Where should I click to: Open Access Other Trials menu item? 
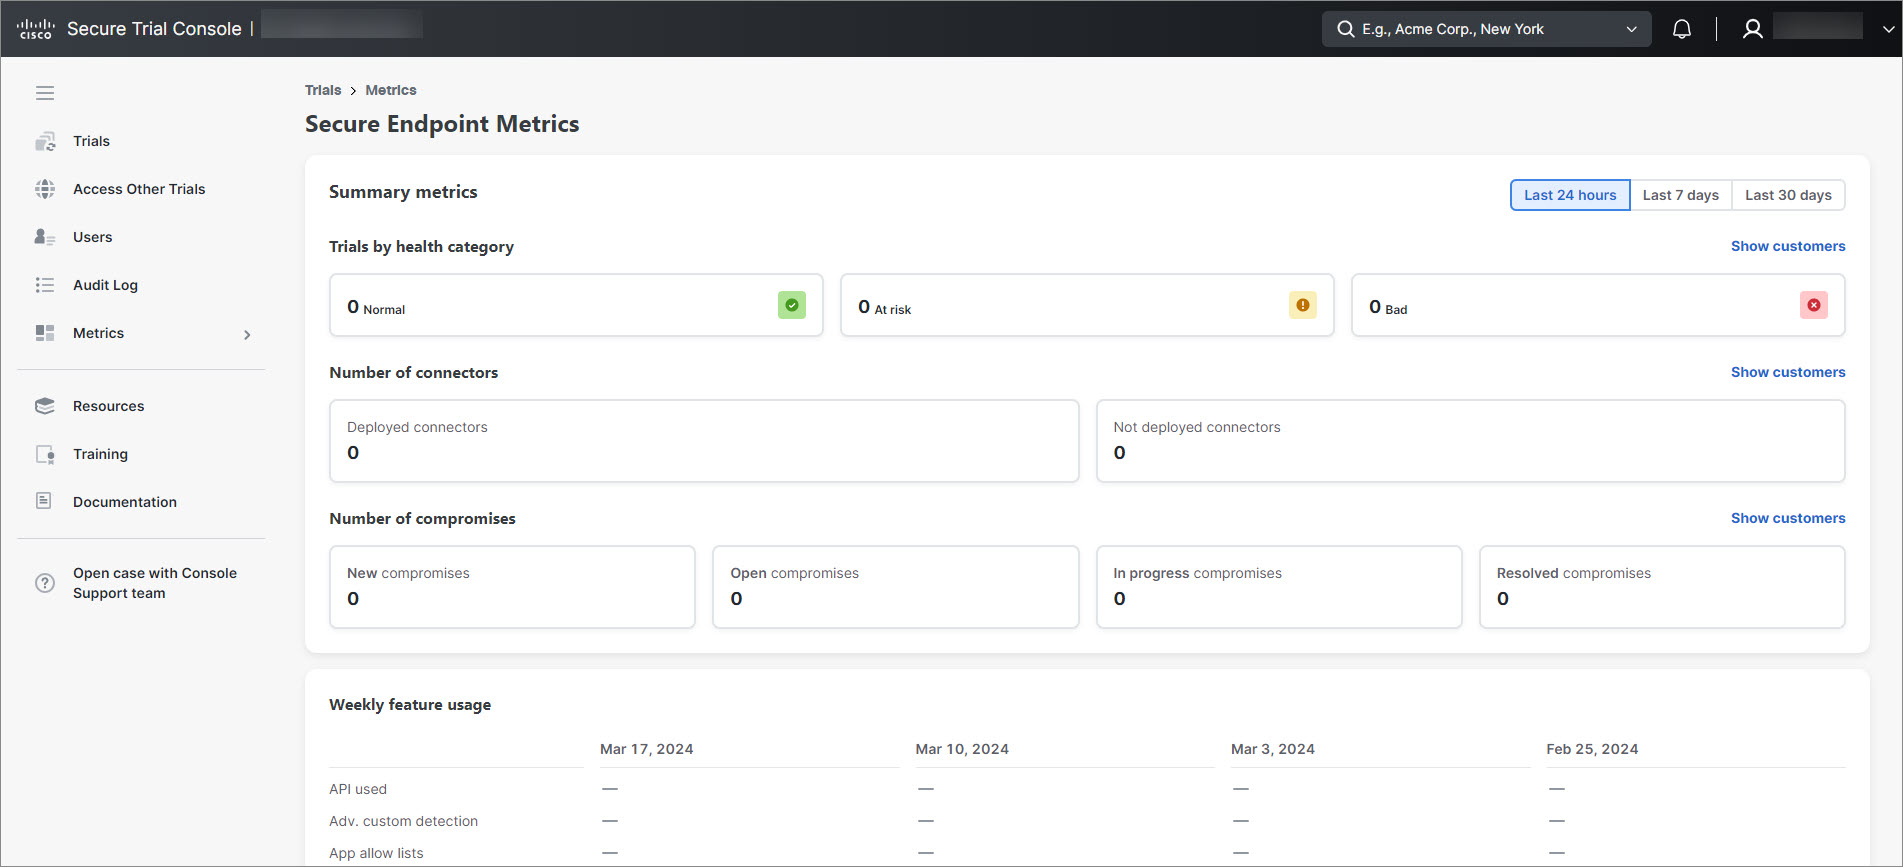141,189
